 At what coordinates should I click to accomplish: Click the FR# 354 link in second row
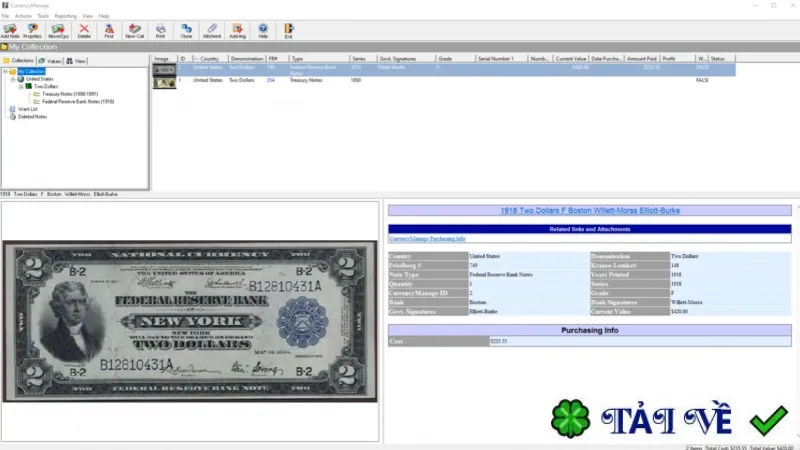click(271, 80)
